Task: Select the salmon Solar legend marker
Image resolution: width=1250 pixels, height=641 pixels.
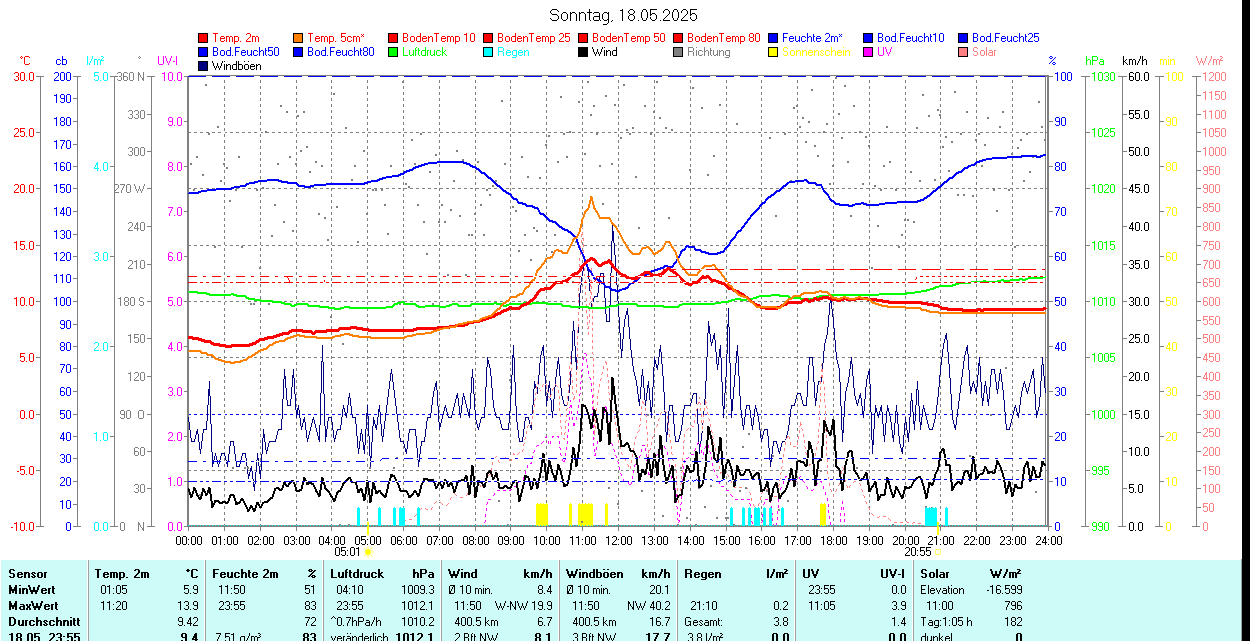Action: [x=964, y=52]
